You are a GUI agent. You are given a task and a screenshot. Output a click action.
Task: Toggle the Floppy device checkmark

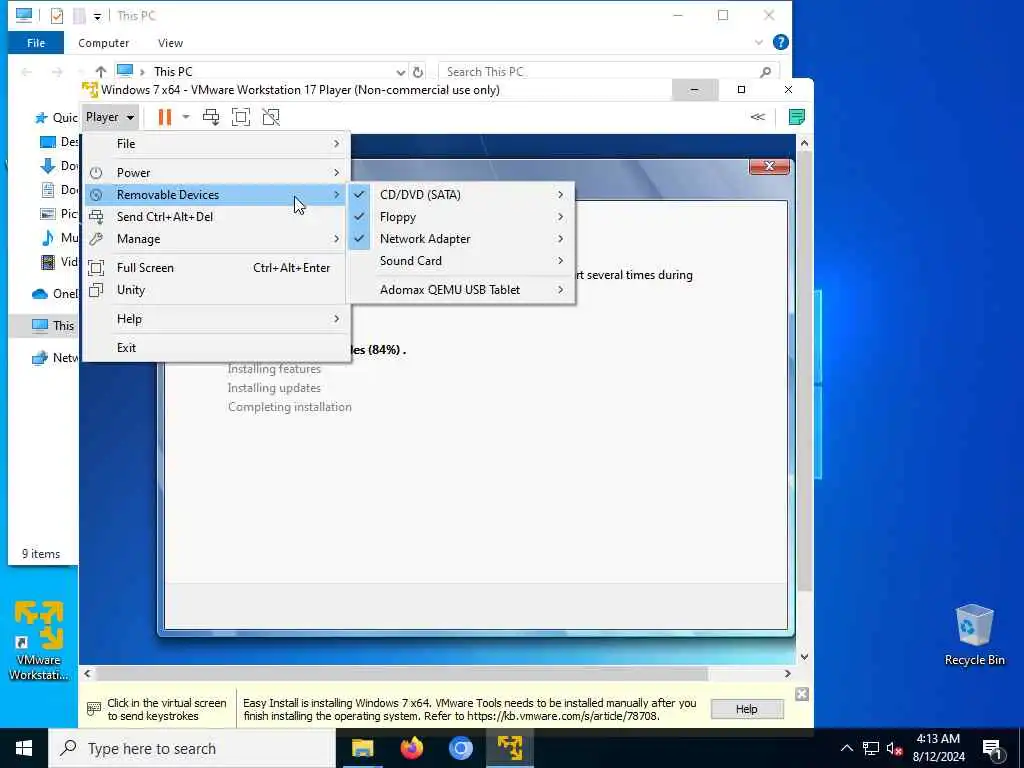tap(359, 217)
